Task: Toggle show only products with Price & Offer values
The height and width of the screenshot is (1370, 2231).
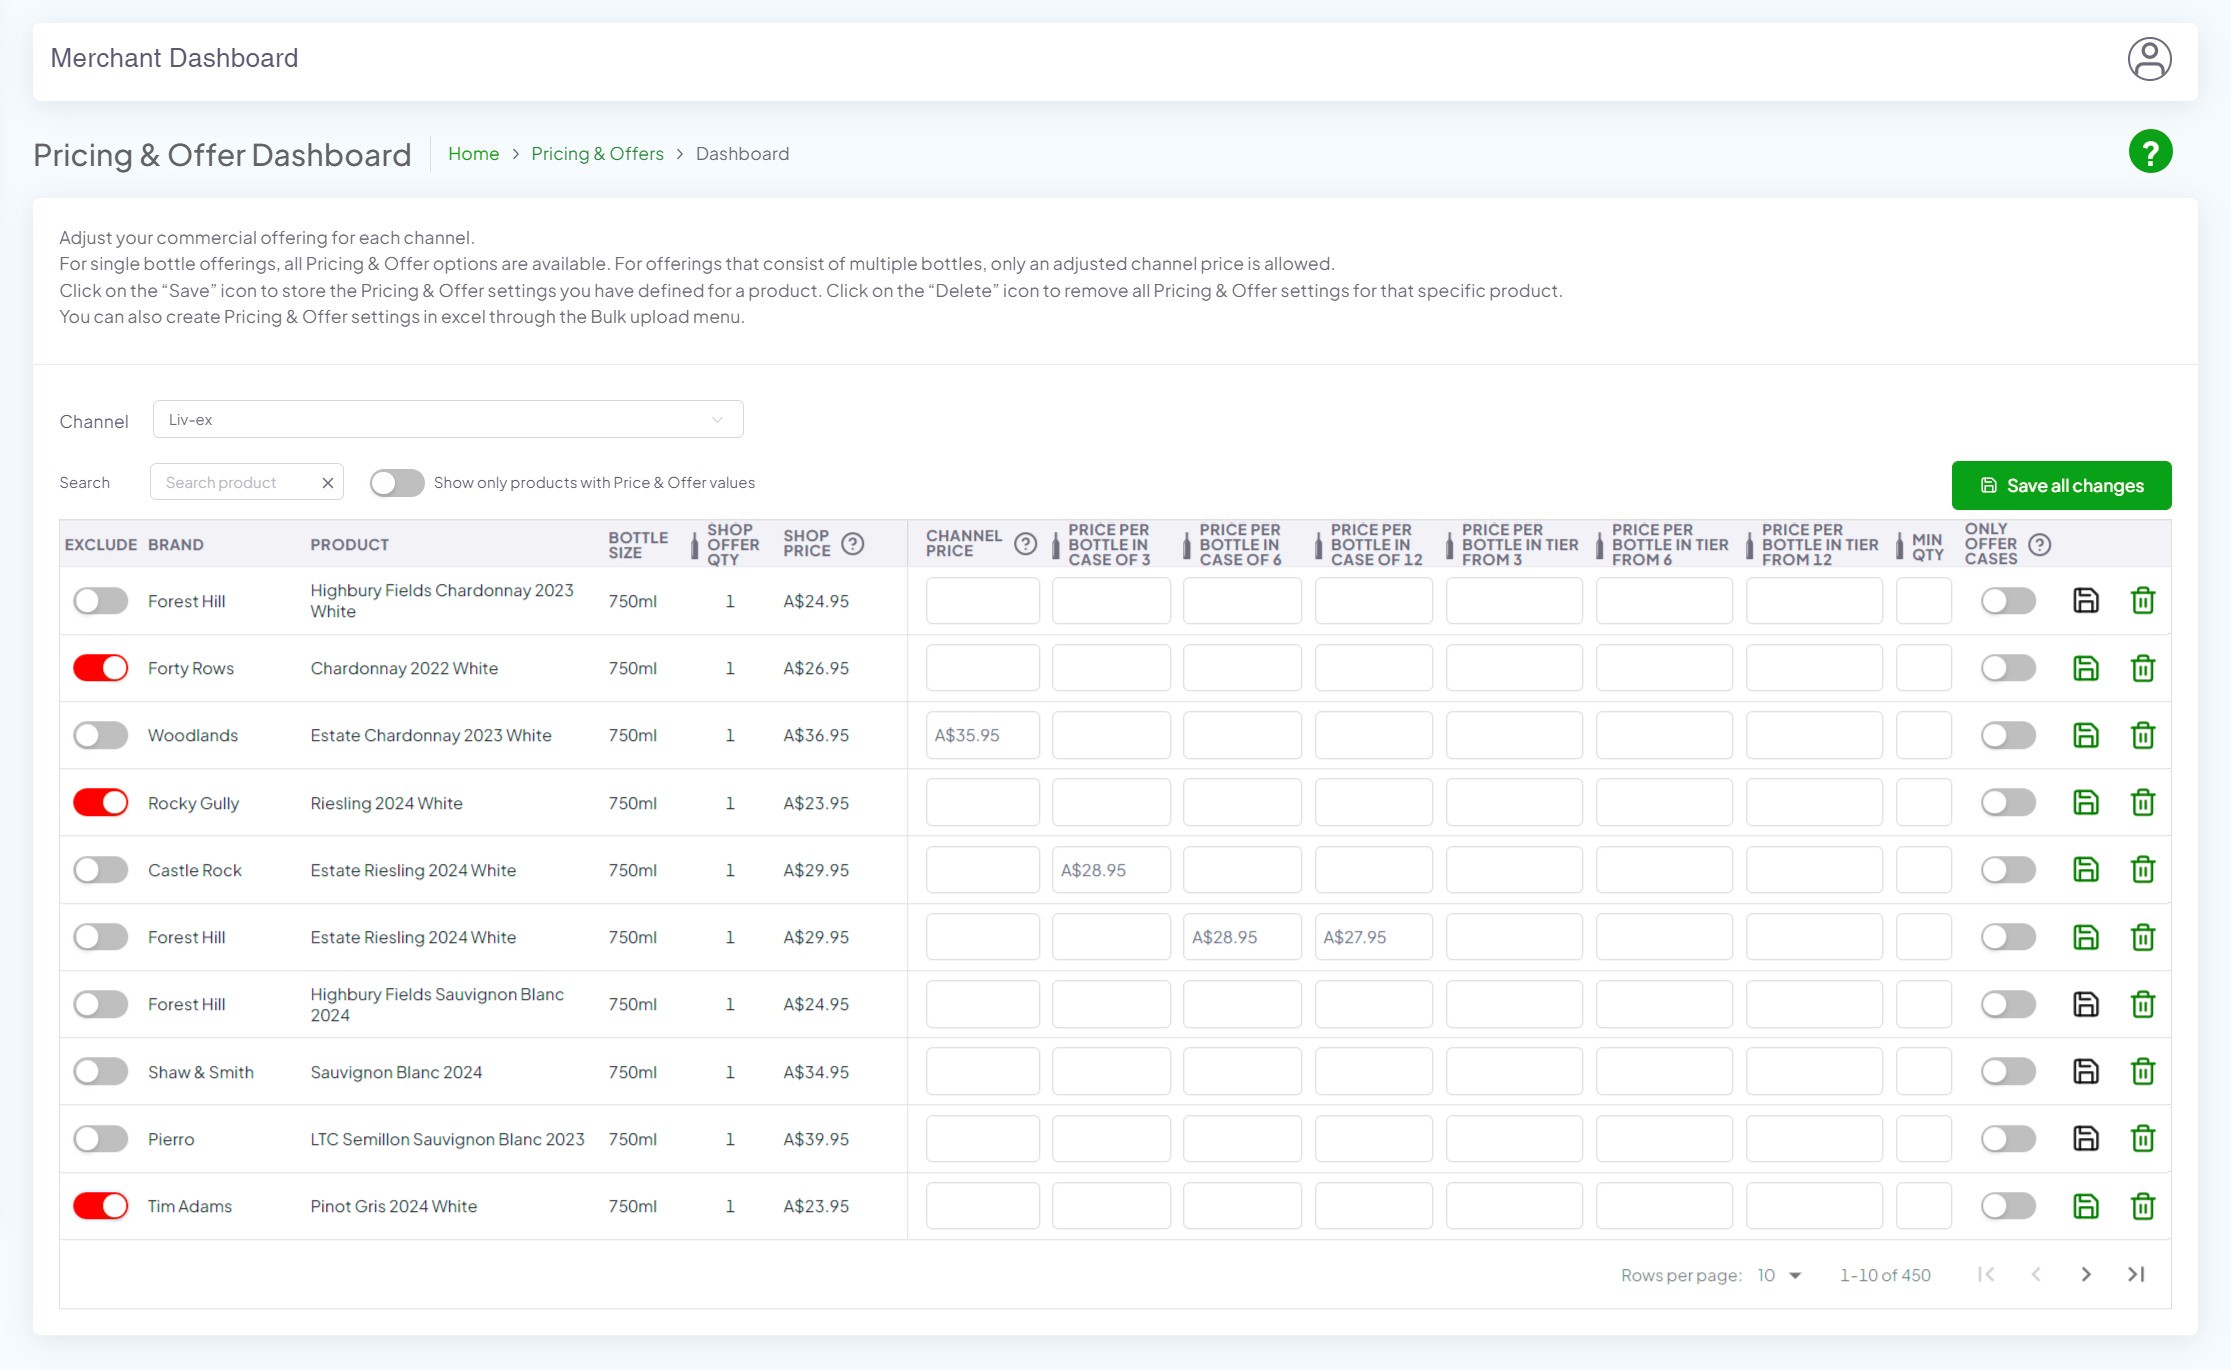Action: (x=397, y=483)
